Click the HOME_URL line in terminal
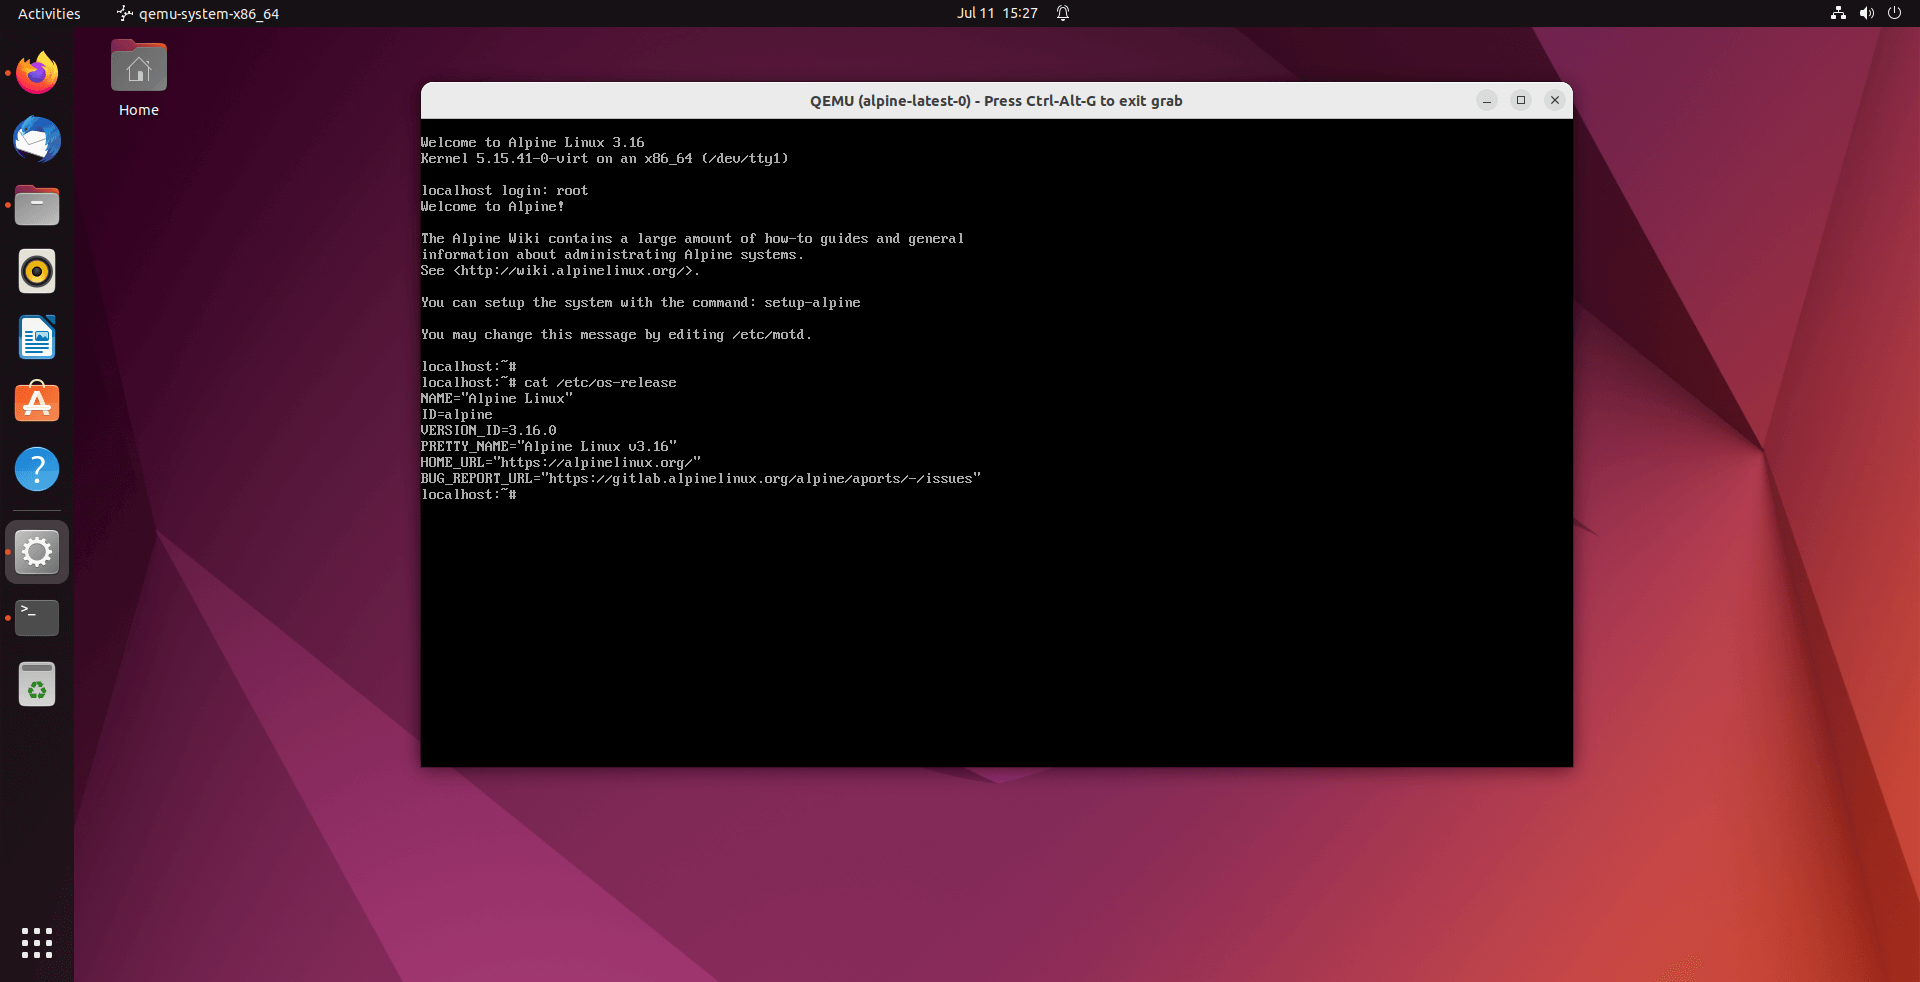The width and height of the screenshot is (1920, 982). tap(561, 463)
